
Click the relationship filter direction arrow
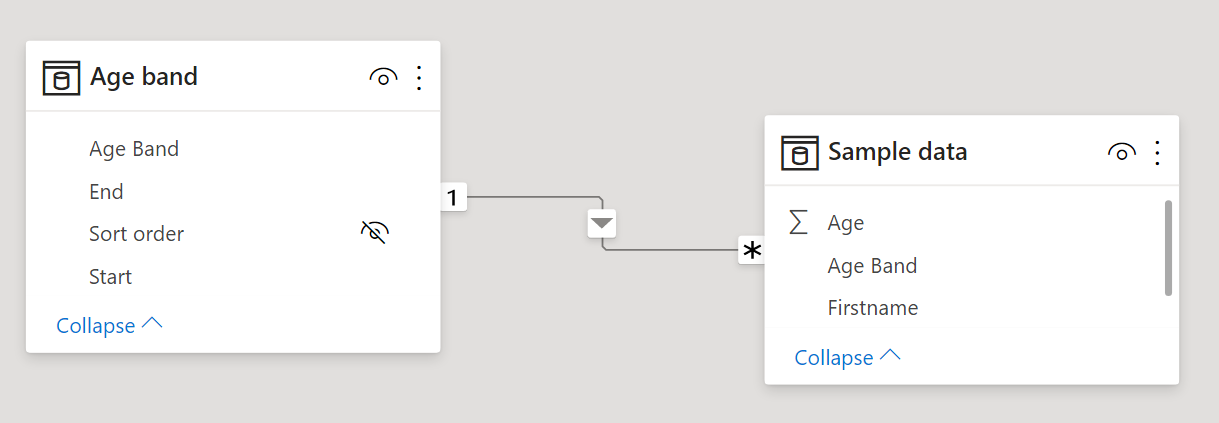(x=601, y=224)
